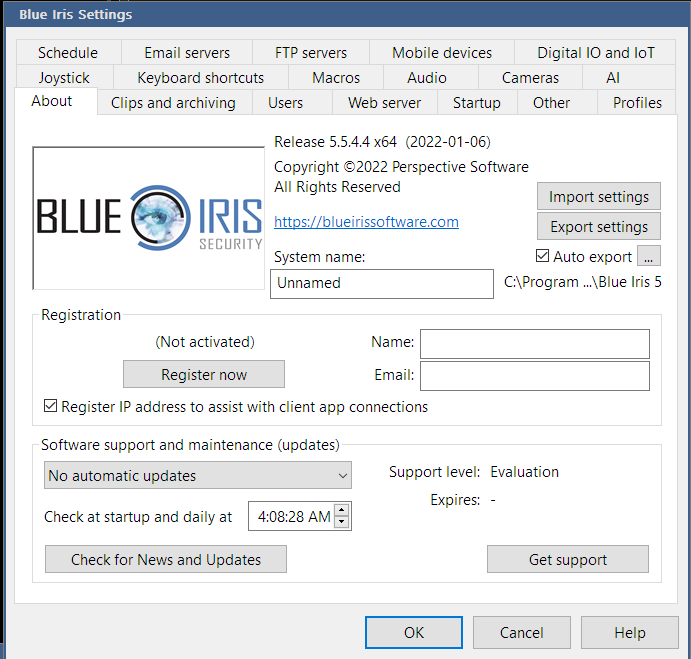Click the System name field
Screen dimensions: 691x659
click(x=382, y=283)
